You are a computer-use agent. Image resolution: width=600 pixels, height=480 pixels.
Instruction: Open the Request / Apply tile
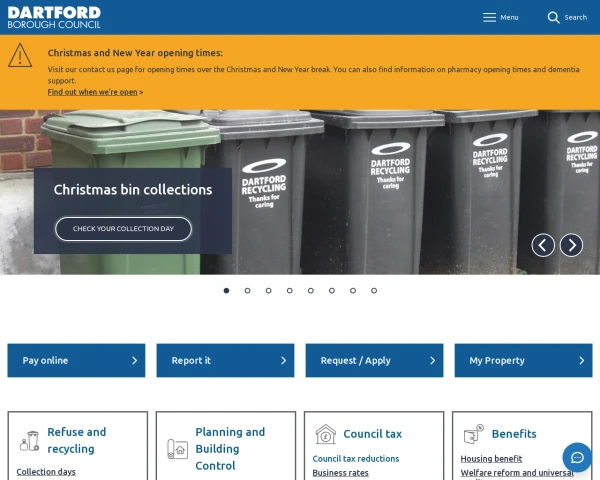[x=374, y=360]
